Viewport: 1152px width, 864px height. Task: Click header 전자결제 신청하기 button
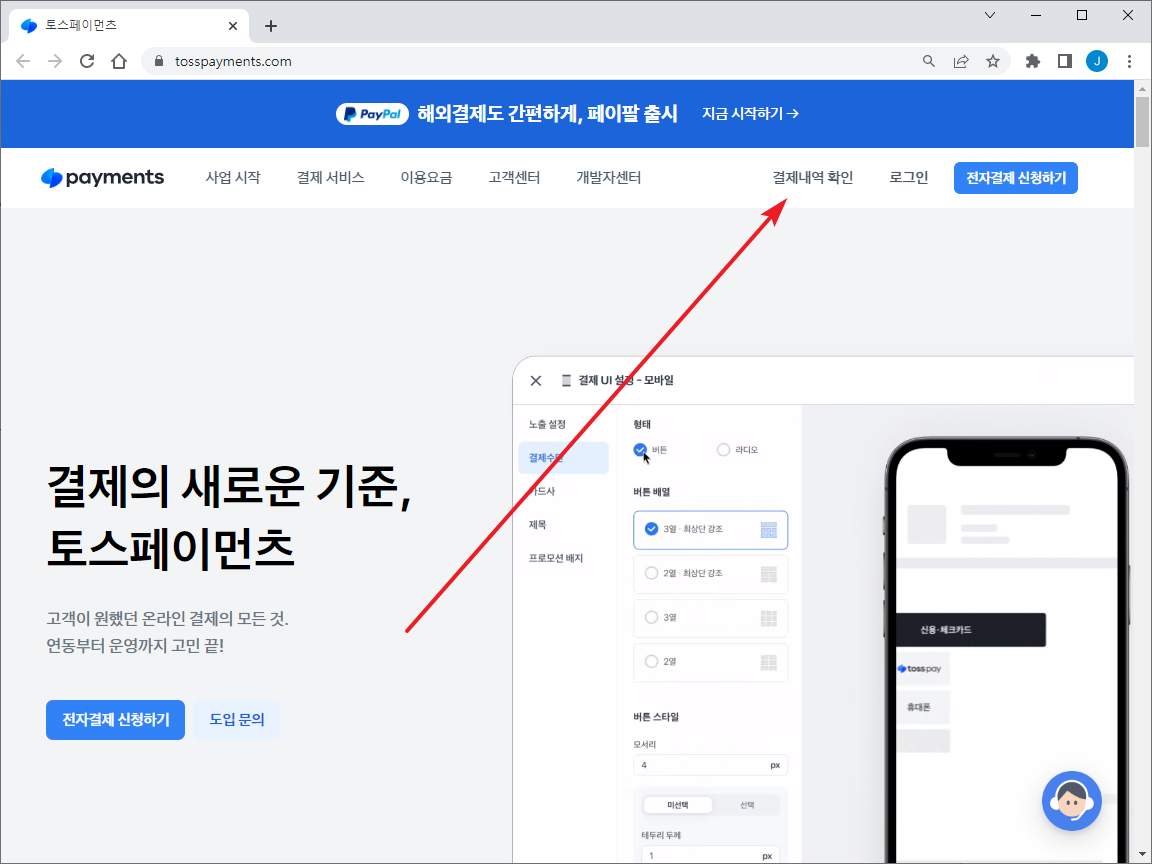(1015, 178)
